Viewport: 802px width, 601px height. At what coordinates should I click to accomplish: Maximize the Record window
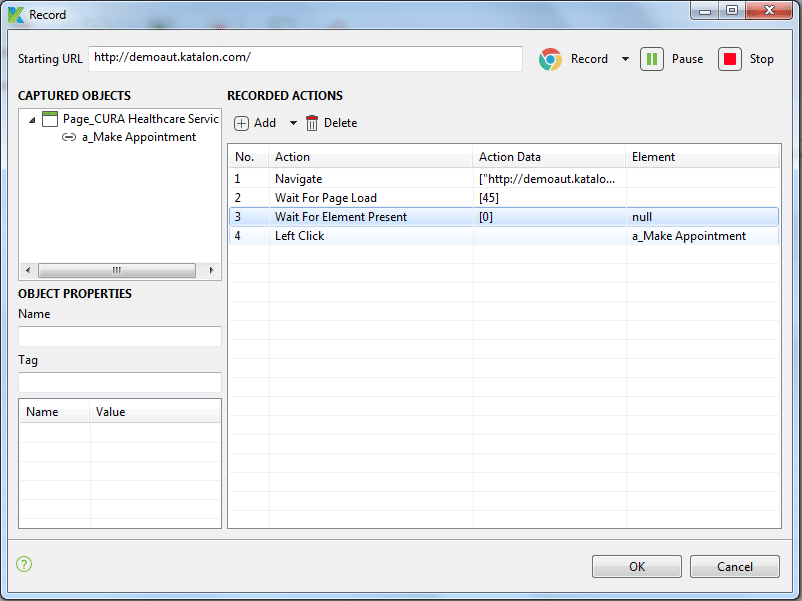(732, 11)
